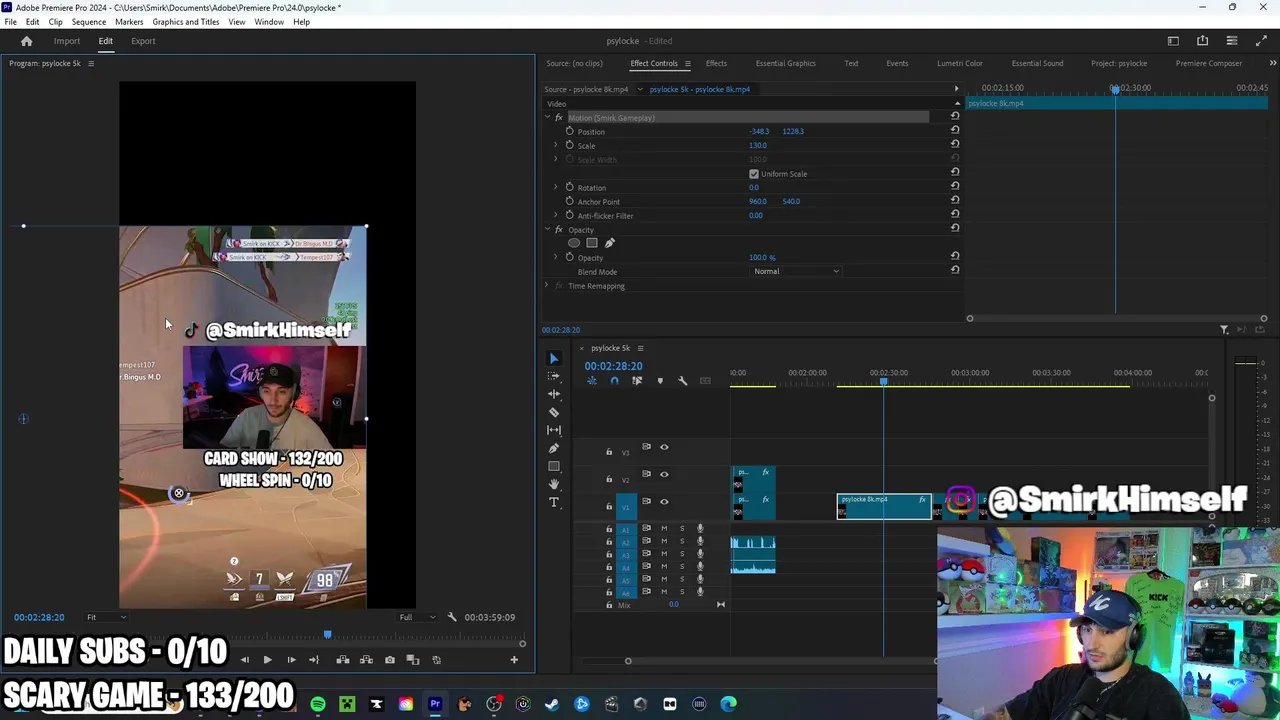This screenshot has height=720, width=1280.
Task: Hide track V1 with its eye icon
Action: coord(664,501)
